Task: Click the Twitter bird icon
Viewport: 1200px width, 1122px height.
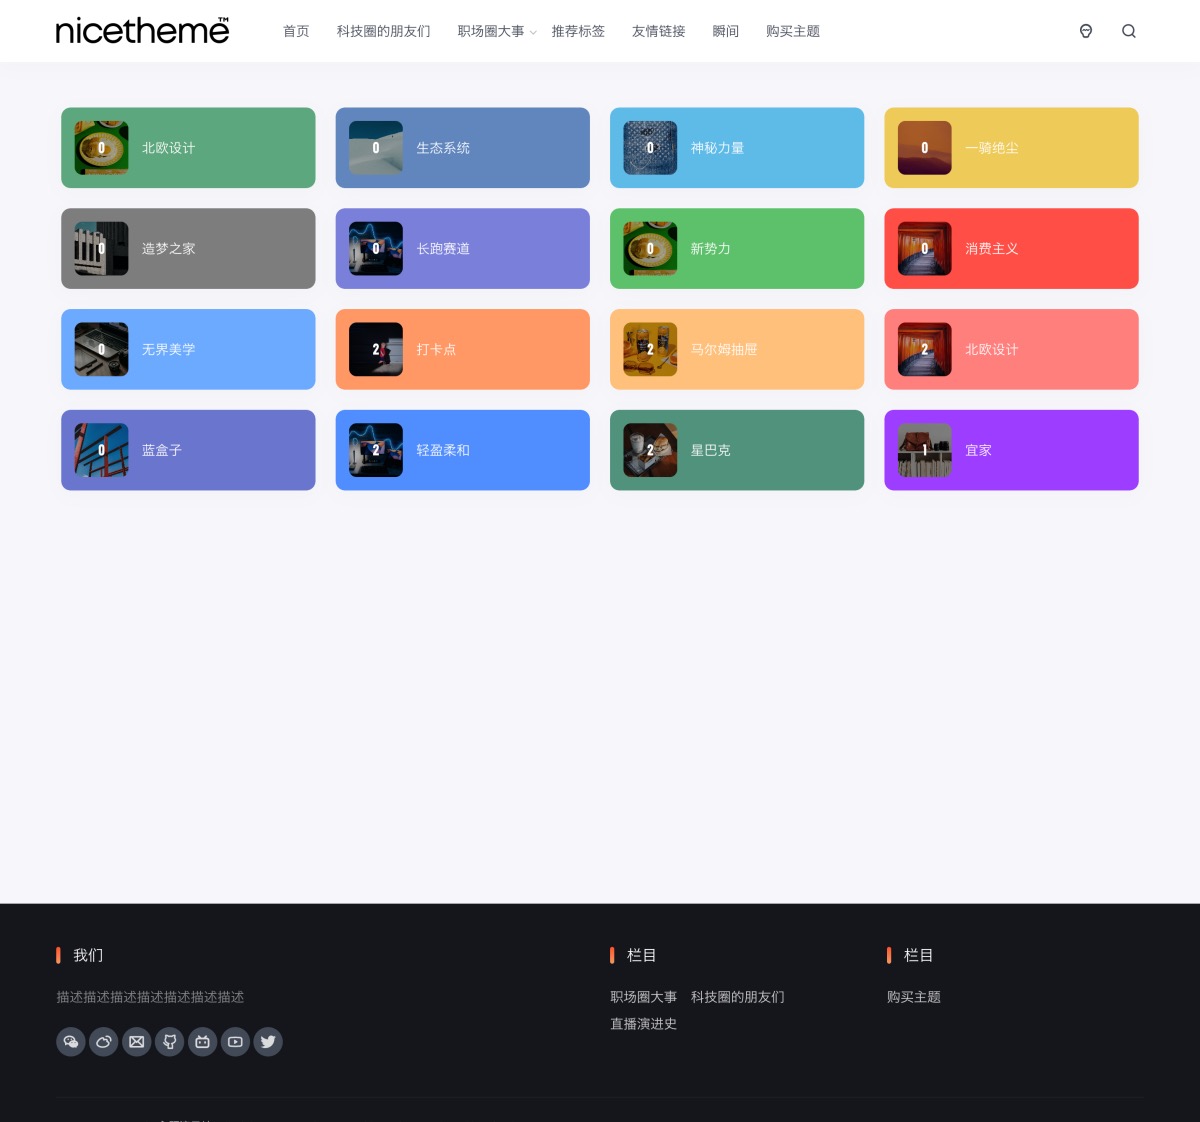Action: click(268, 1042)
